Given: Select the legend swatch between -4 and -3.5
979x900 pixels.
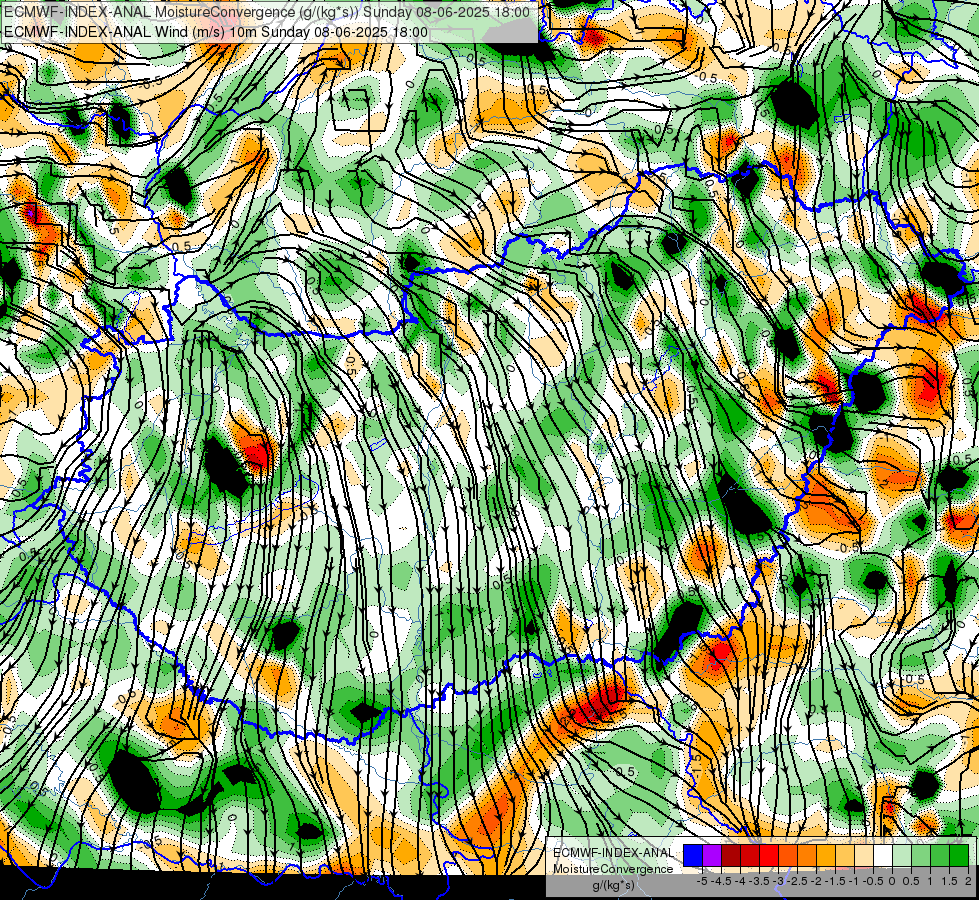Looking at the screenshot, I should pos(750,855).
